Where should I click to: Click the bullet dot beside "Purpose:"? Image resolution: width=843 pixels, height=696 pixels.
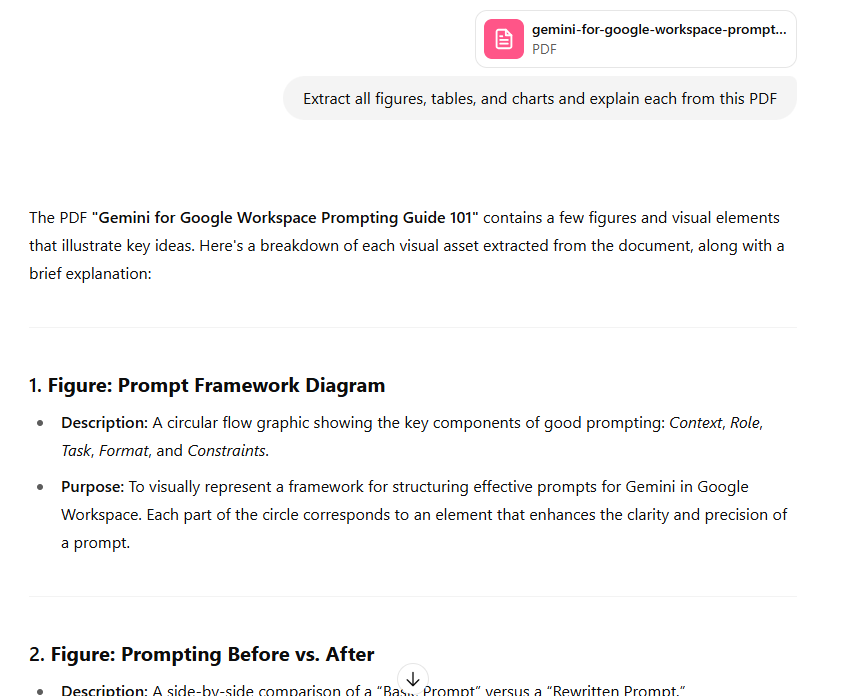coord(40,488)
